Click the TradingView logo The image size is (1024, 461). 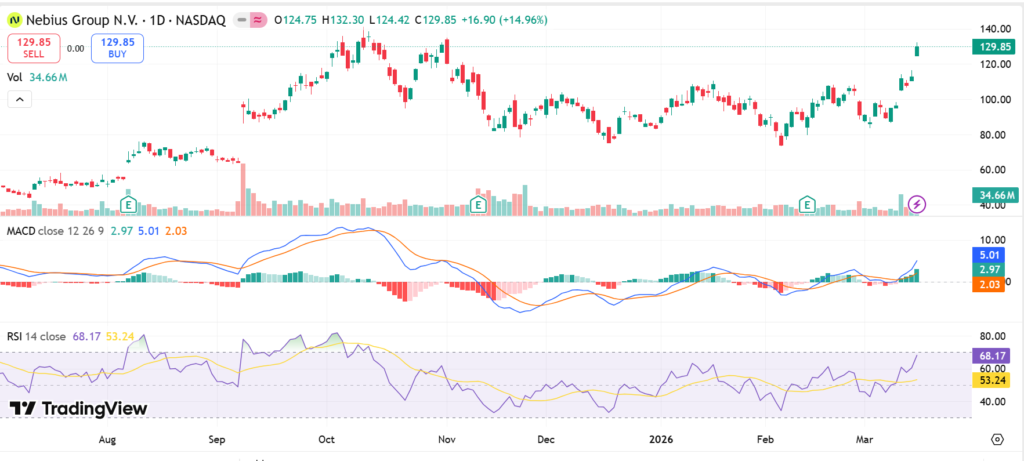coord(78,408)
